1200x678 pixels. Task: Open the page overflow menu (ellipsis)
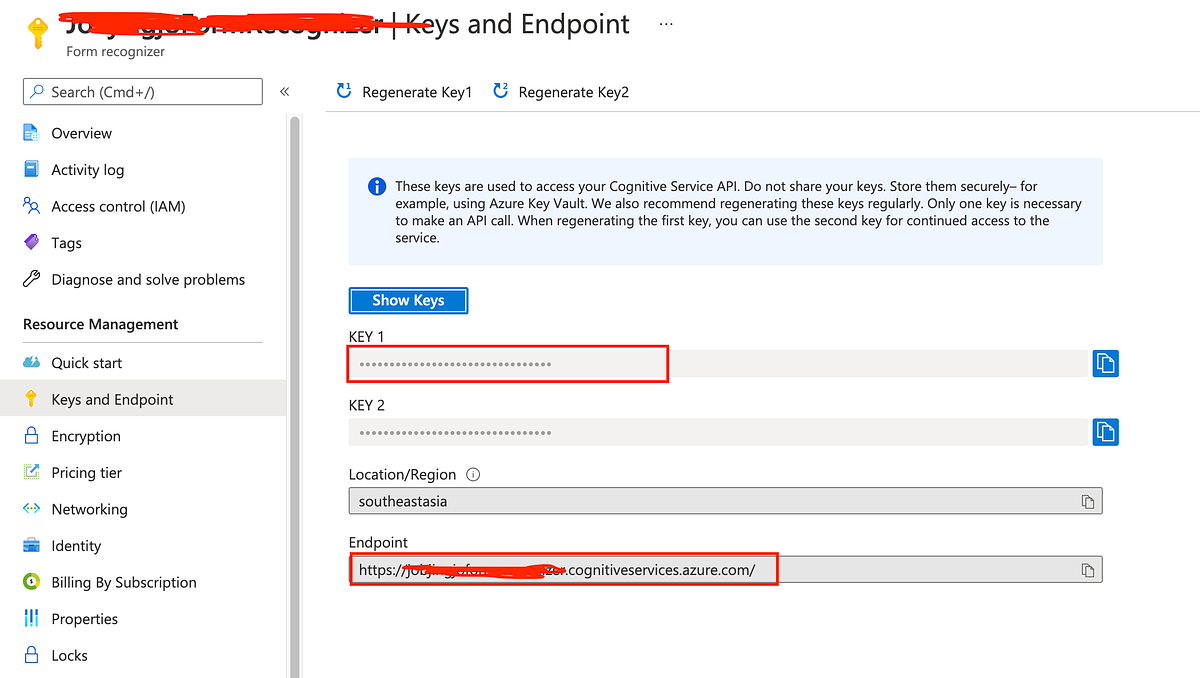[665, 22]
